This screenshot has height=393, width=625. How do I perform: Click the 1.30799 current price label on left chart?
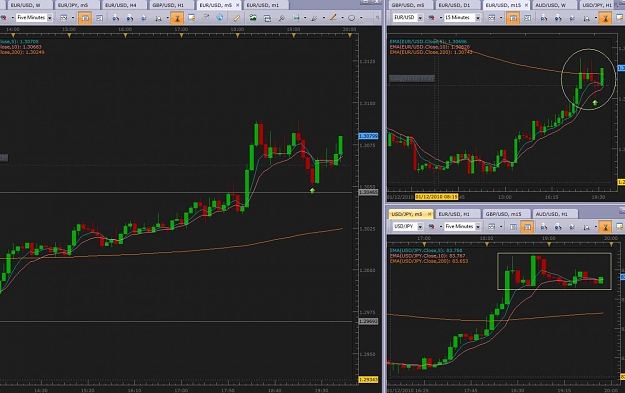coord(368,136)
